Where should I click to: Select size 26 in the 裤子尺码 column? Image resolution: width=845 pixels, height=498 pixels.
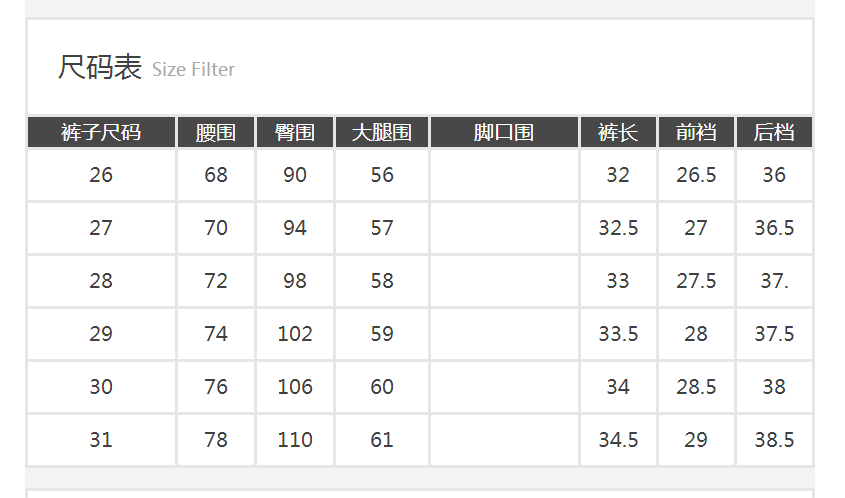pos(101,175)
